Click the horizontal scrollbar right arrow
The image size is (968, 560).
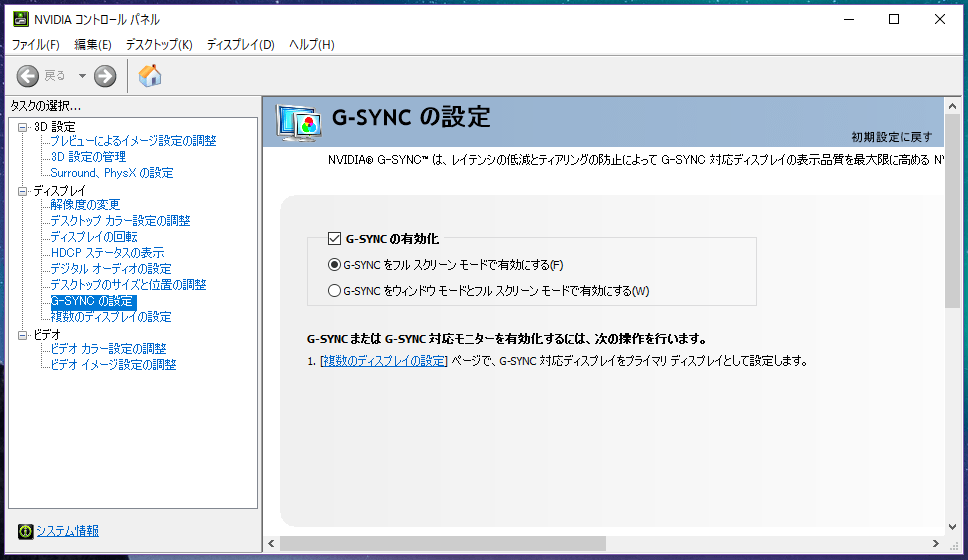tap(936, 543)
